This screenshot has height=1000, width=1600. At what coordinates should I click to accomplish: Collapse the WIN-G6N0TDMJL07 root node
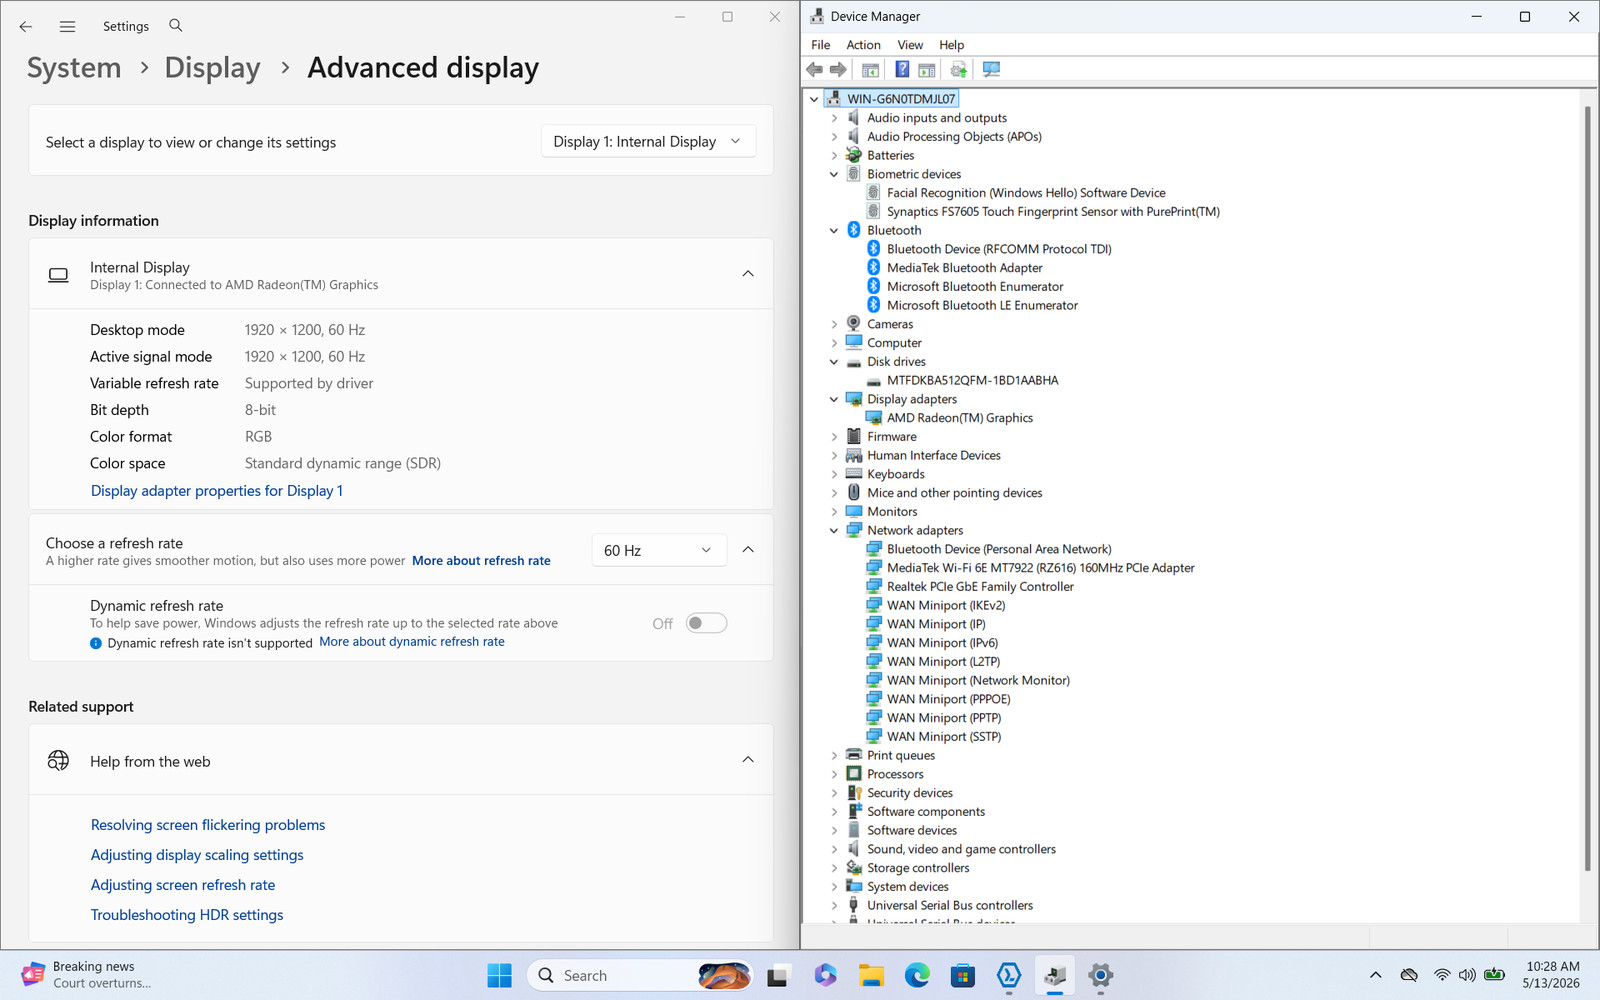click(814, 99)
